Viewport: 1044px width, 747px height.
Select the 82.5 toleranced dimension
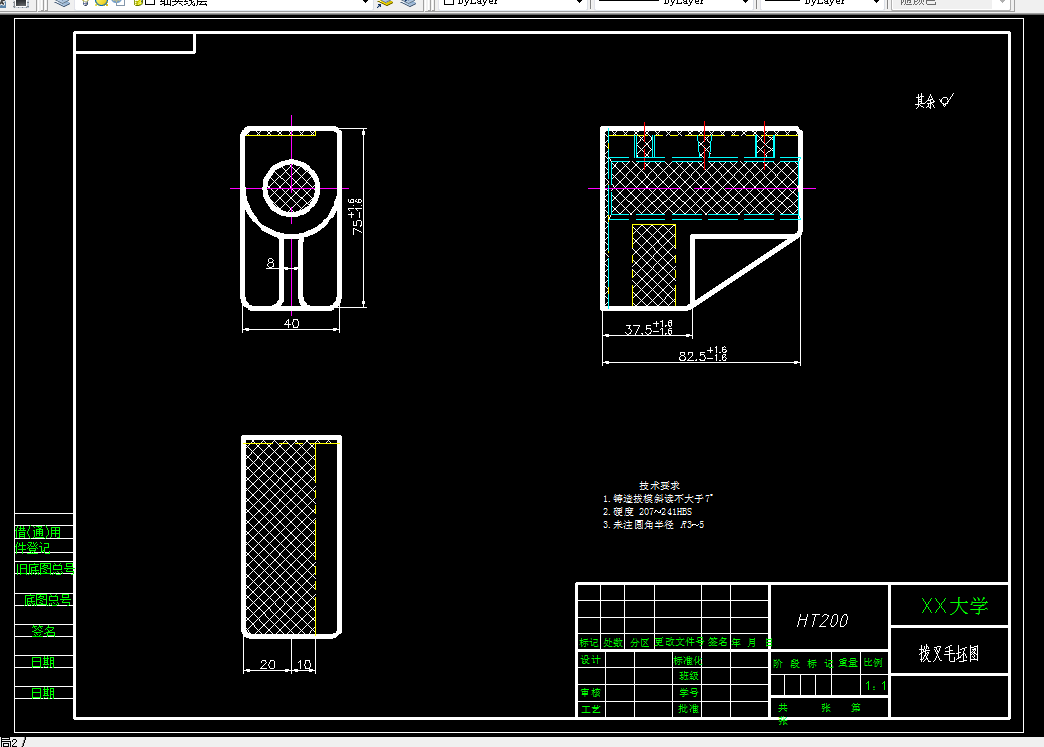point(702,355)
